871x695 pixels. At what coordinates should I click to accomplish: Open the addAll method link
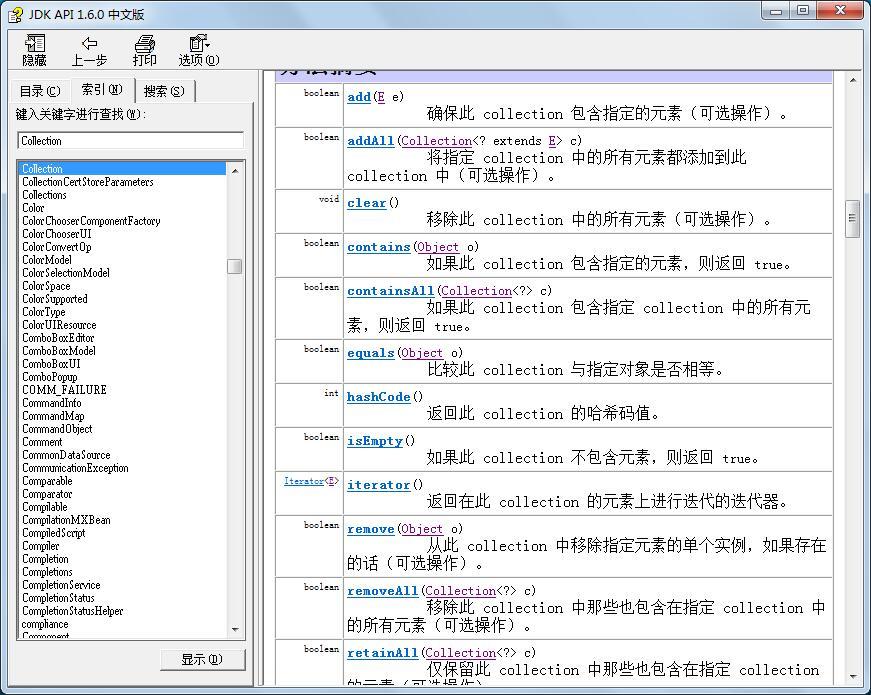tap(371, 141)
